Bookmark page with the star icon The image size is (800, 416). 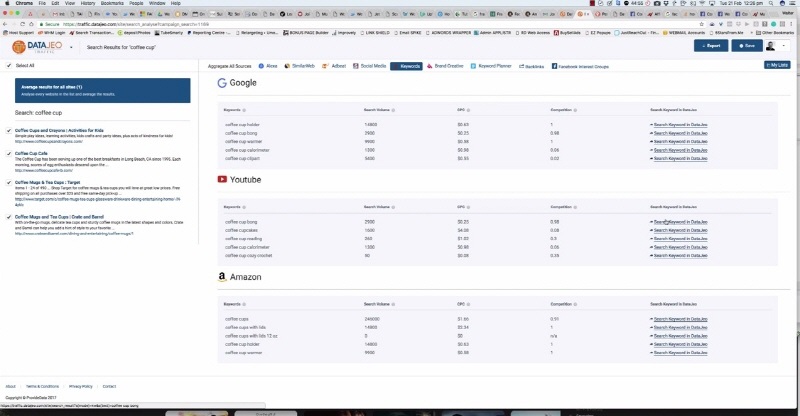coord(702,24)
